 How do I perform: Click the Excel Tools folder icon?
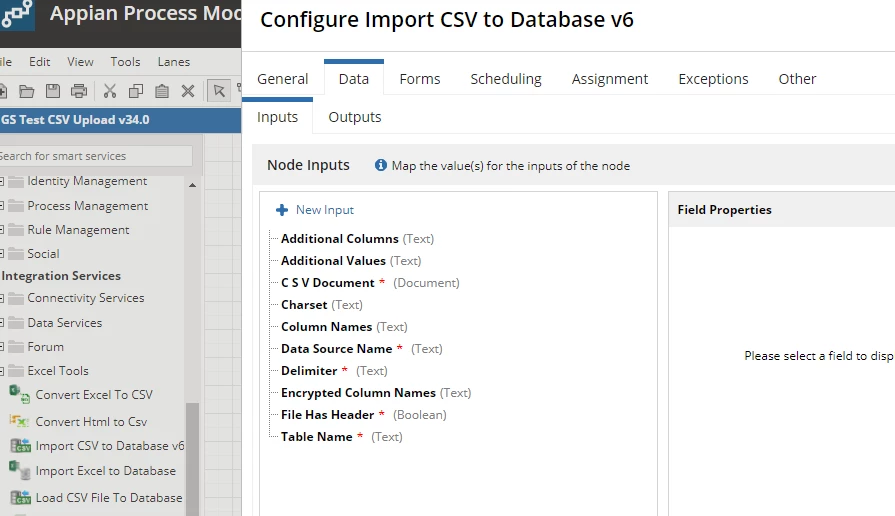pos(17,371)
